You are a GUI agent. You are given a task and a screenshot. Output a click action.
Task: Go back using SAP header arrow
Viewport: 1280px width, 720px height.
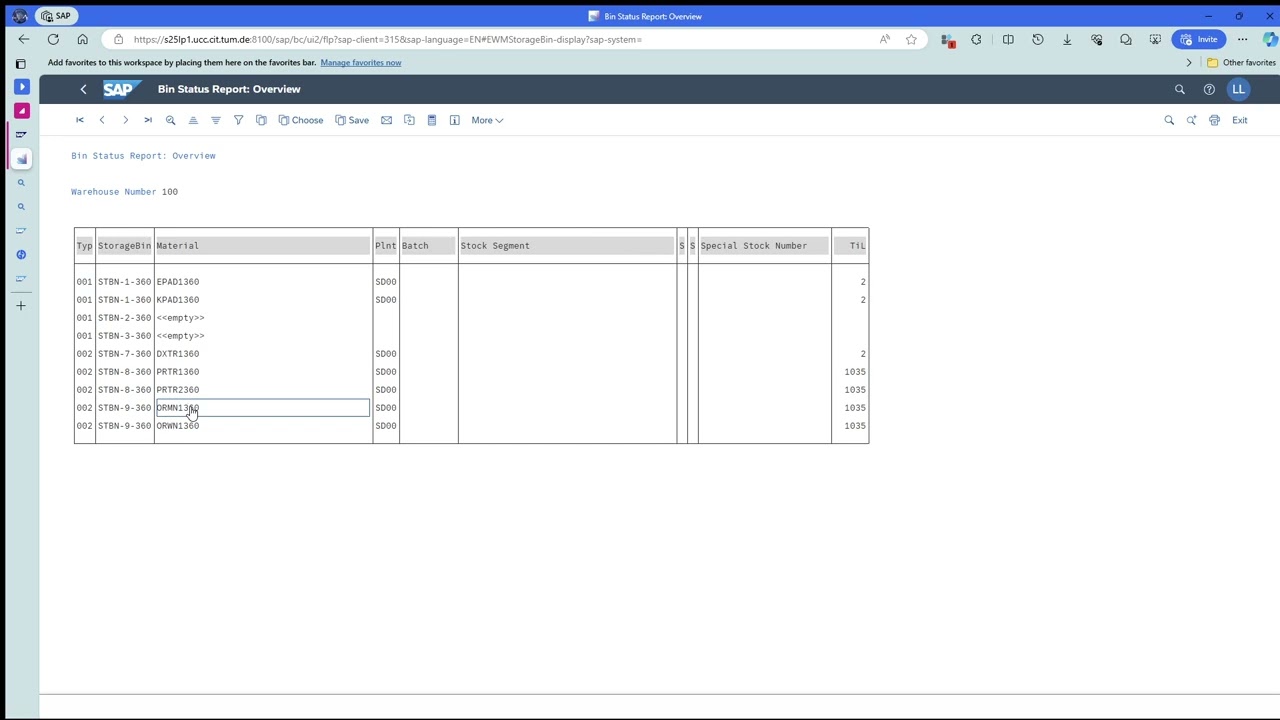point(83,89)
